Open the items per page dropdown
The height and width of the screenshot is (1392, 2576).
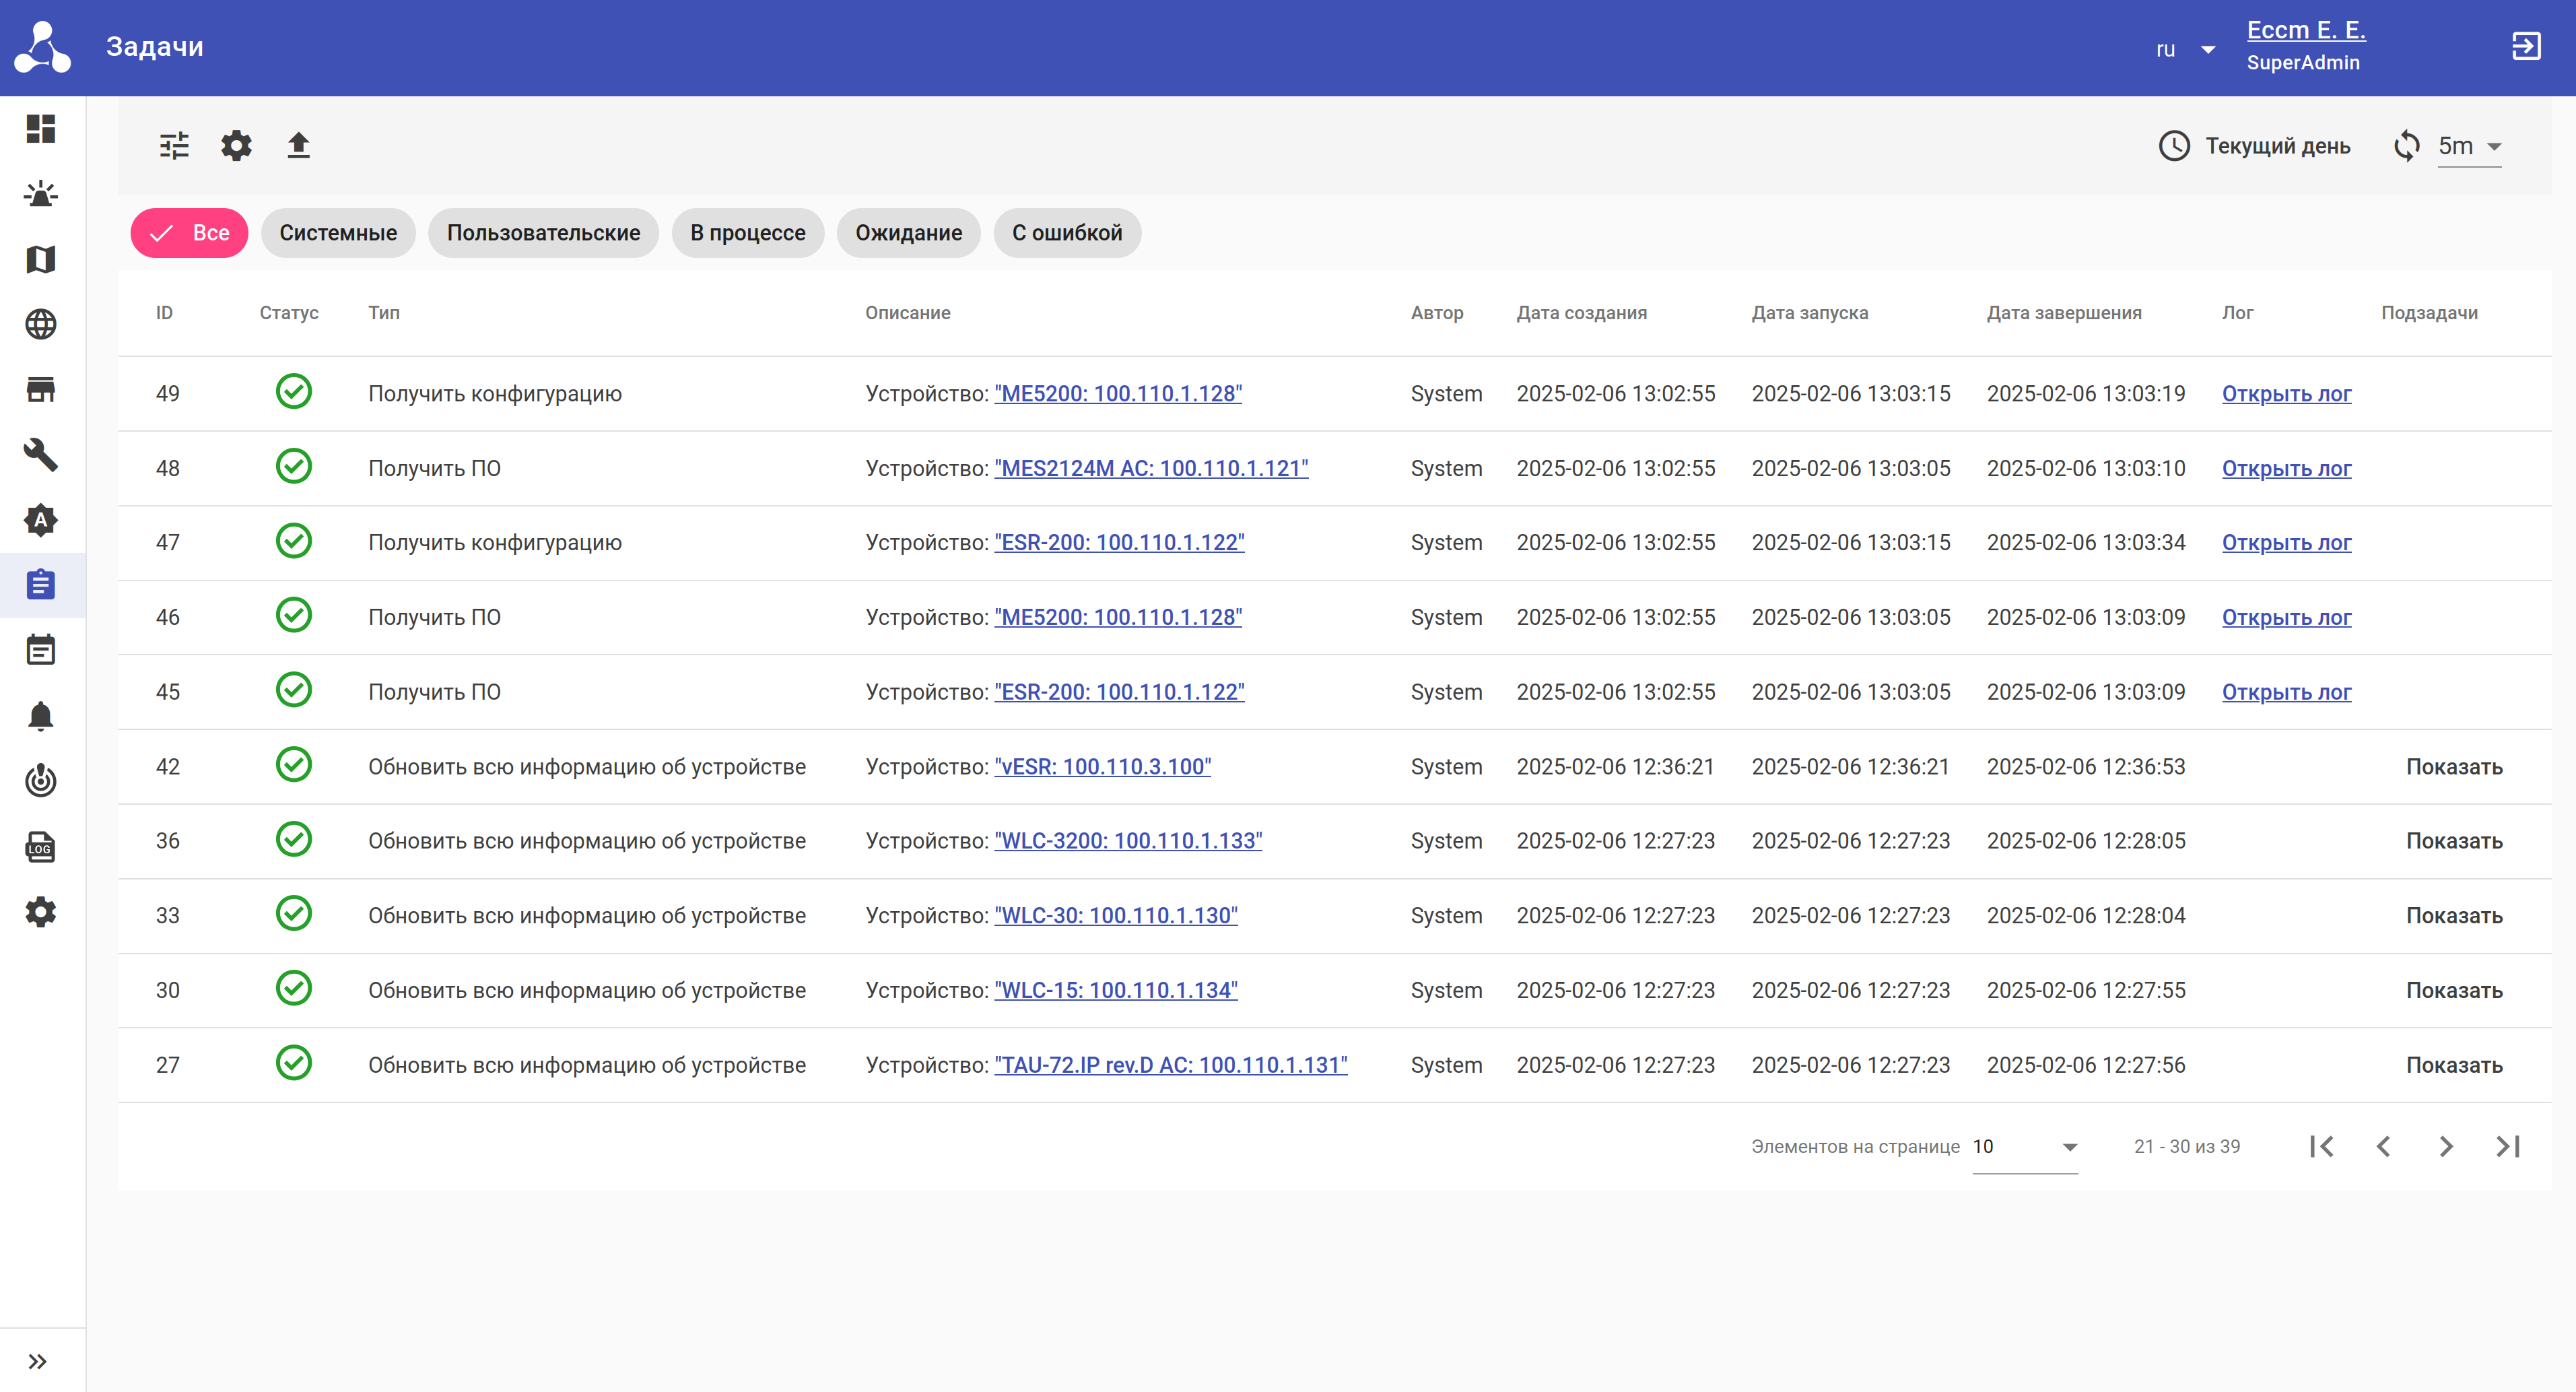(x=2024, y=1147)
